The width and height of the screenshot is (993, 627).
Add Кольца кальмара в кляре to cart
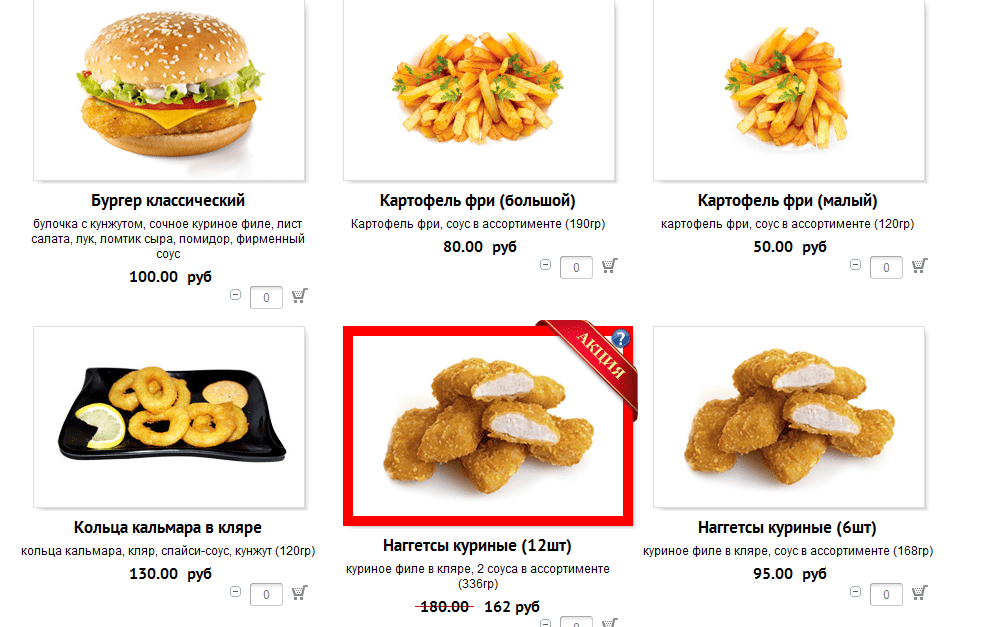(300, 593)
